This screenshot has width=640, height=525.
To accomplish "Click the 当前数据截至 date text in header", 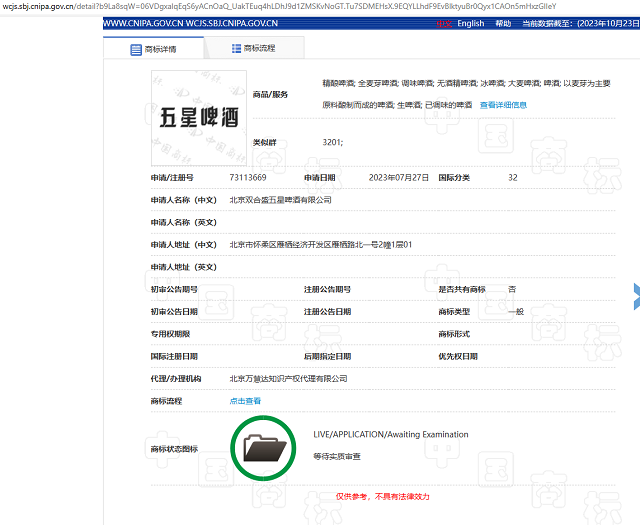I will pos(581,24).
